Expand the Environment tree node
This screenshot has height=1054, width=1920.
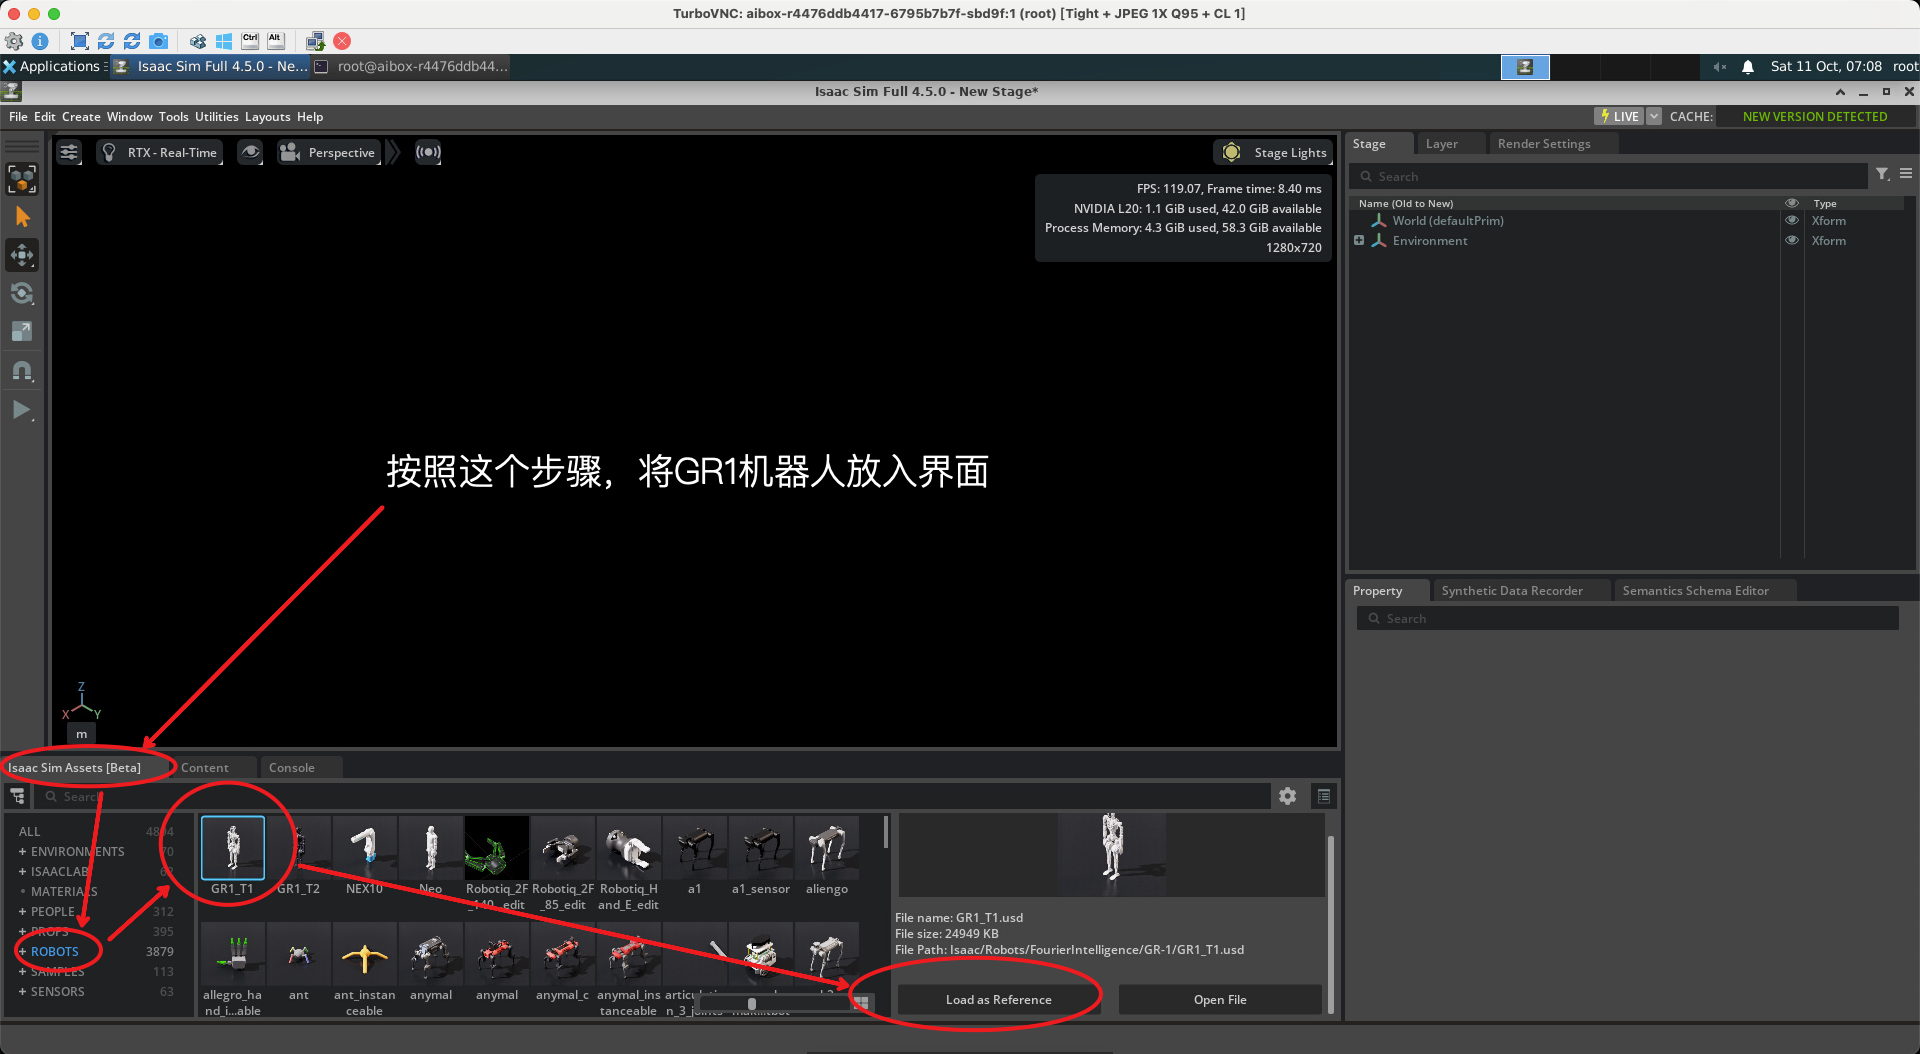point(1359,241)
